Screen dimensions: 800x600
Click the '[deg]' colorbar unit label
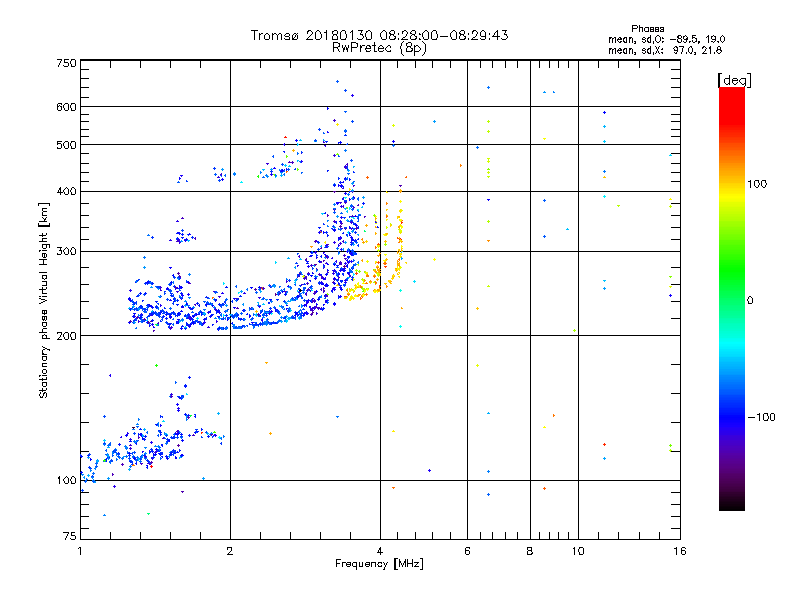tap(734, 80)
